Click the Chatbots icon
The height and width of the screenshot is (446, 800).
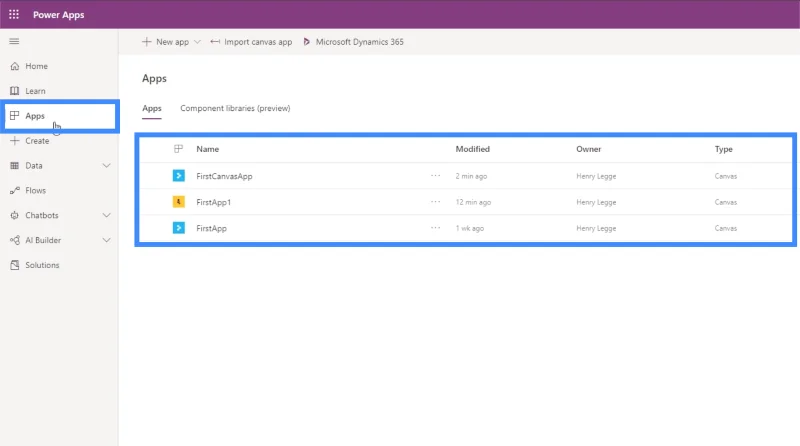point(15,215)
